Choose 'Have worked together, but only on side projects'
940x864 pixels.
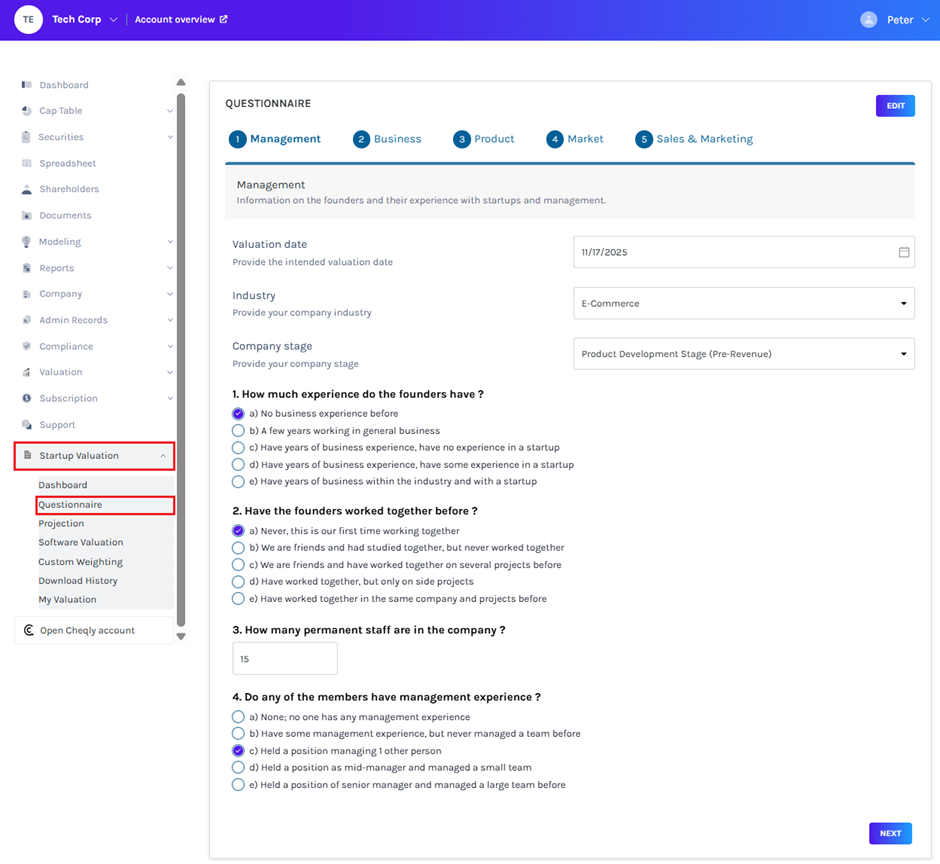click(x=238, y=582)
